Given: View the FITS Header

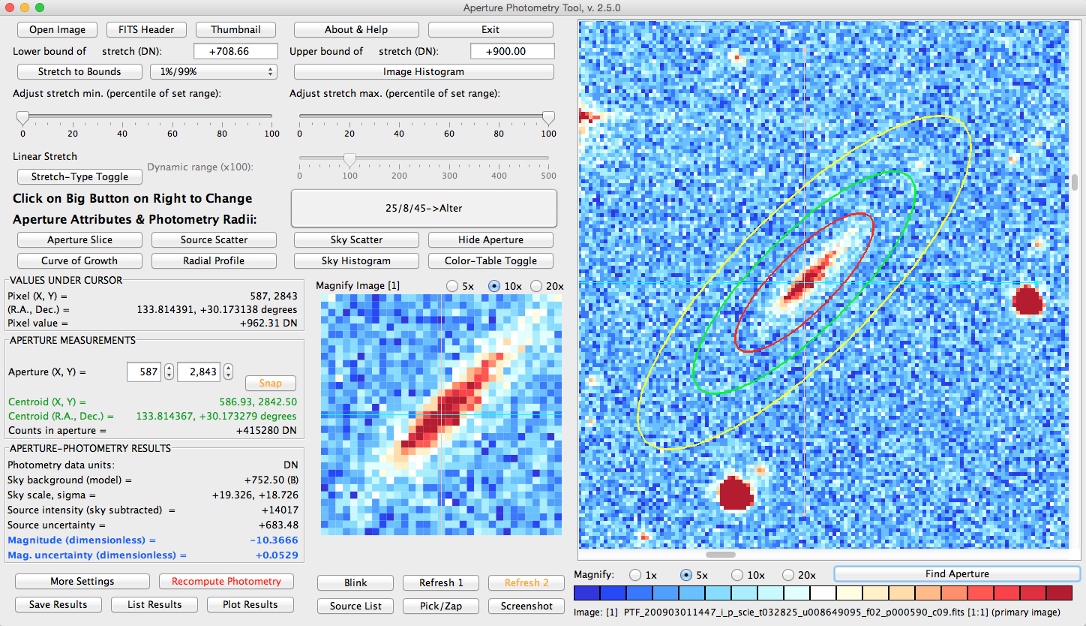Looking at the screenshot, I should coord(146,29).
